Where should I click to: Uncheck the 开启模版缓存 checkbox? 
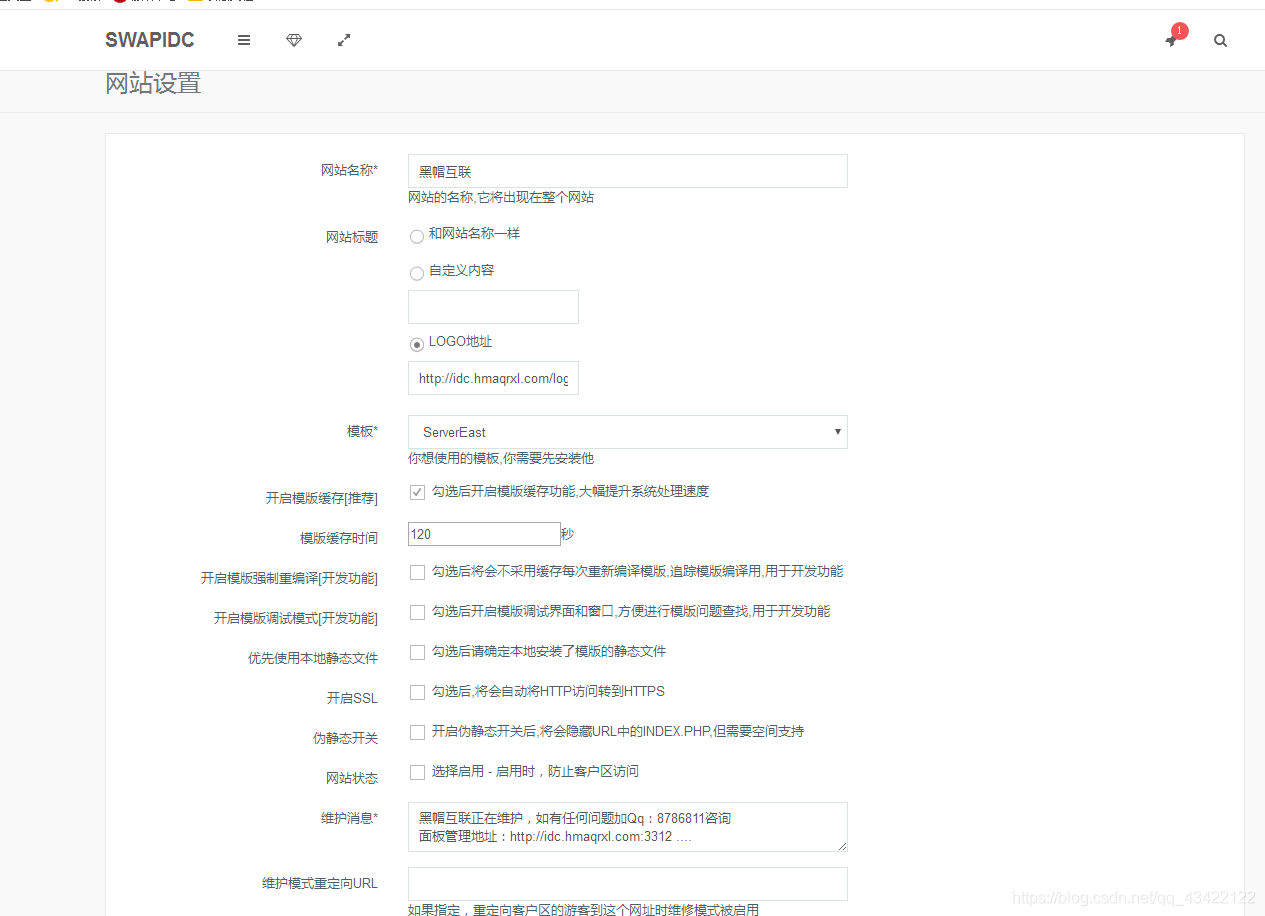pos(417,492)
